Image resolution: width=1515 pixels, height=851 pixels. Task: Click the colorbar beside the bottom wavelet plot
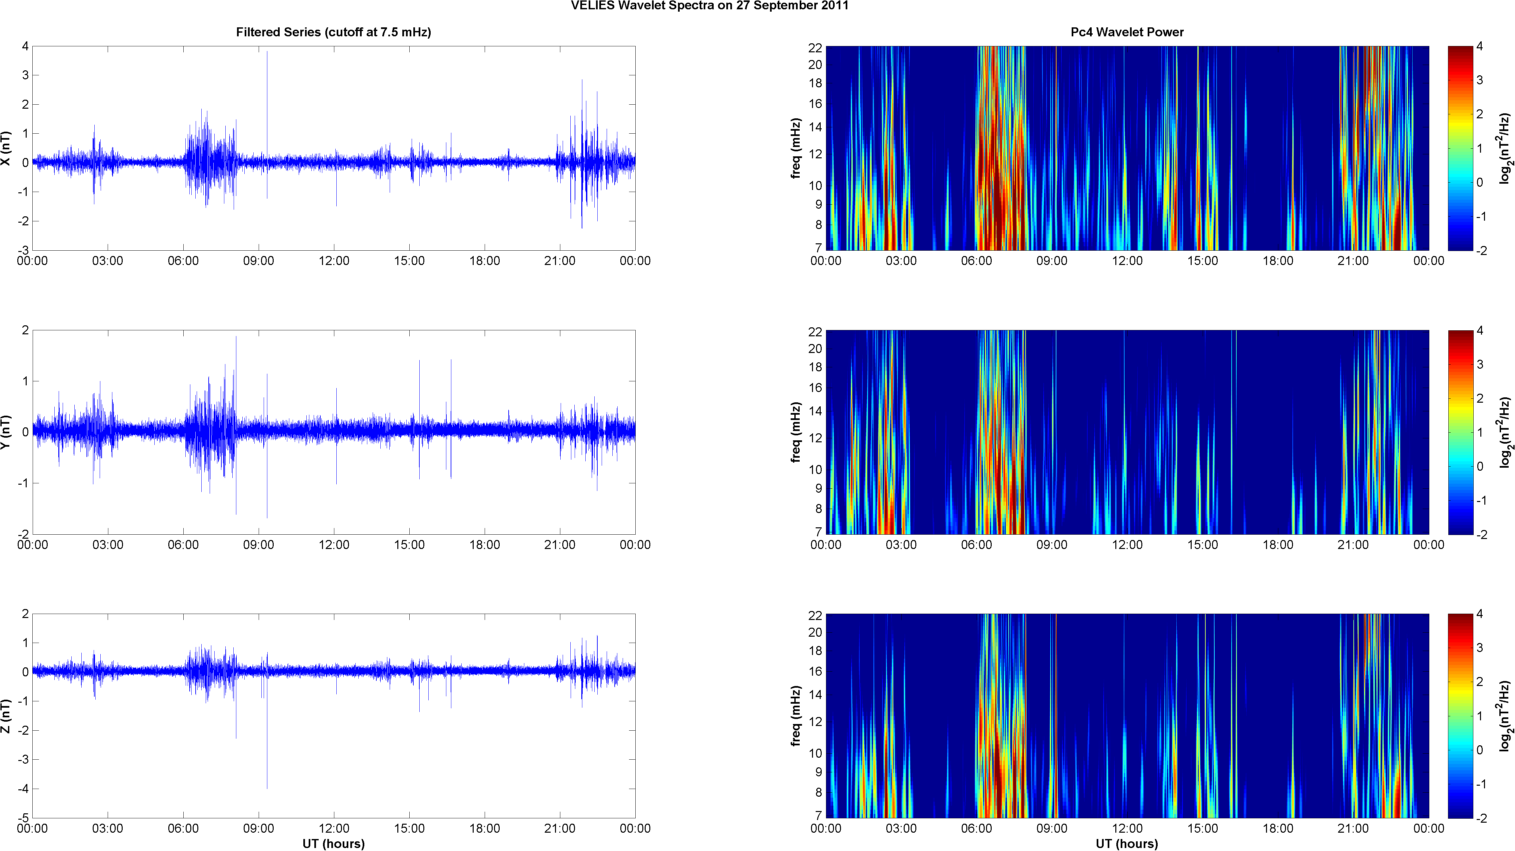[x=1460, y=716]
